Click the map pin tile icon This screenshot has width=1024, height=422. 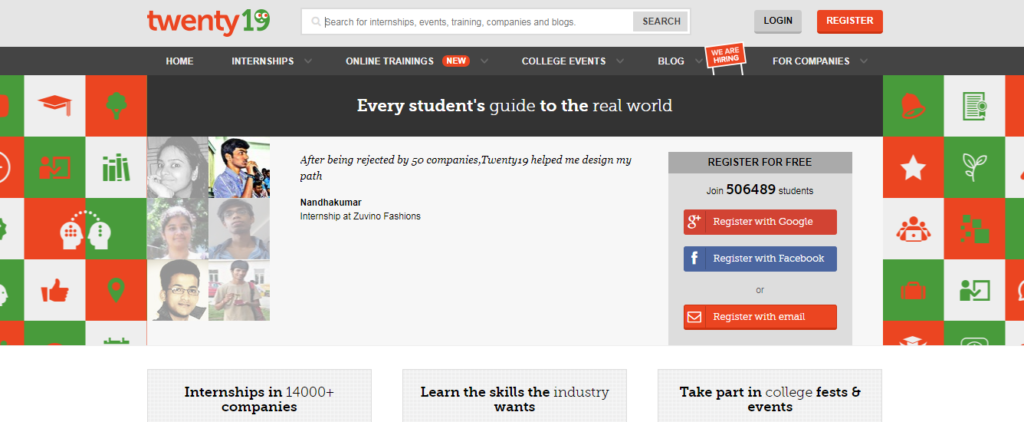pyautogui.click(x=116, y=290)
